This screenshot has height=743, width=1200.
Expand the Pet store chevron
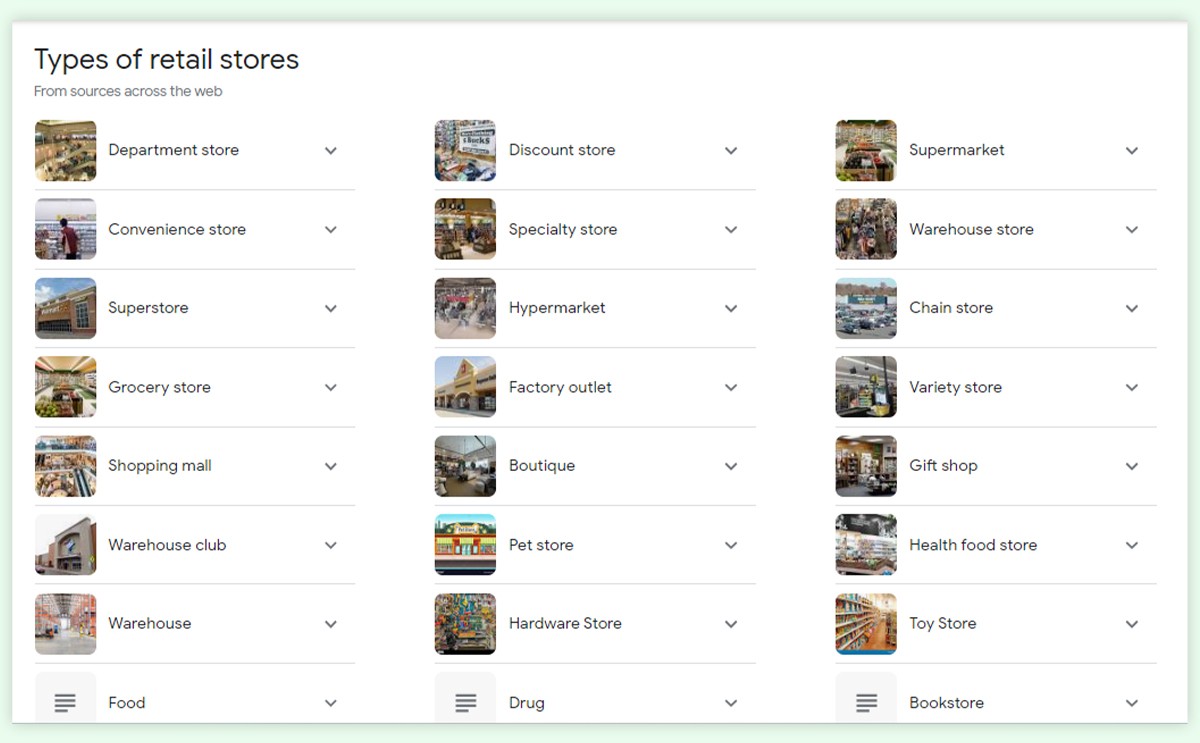point(731,546)
